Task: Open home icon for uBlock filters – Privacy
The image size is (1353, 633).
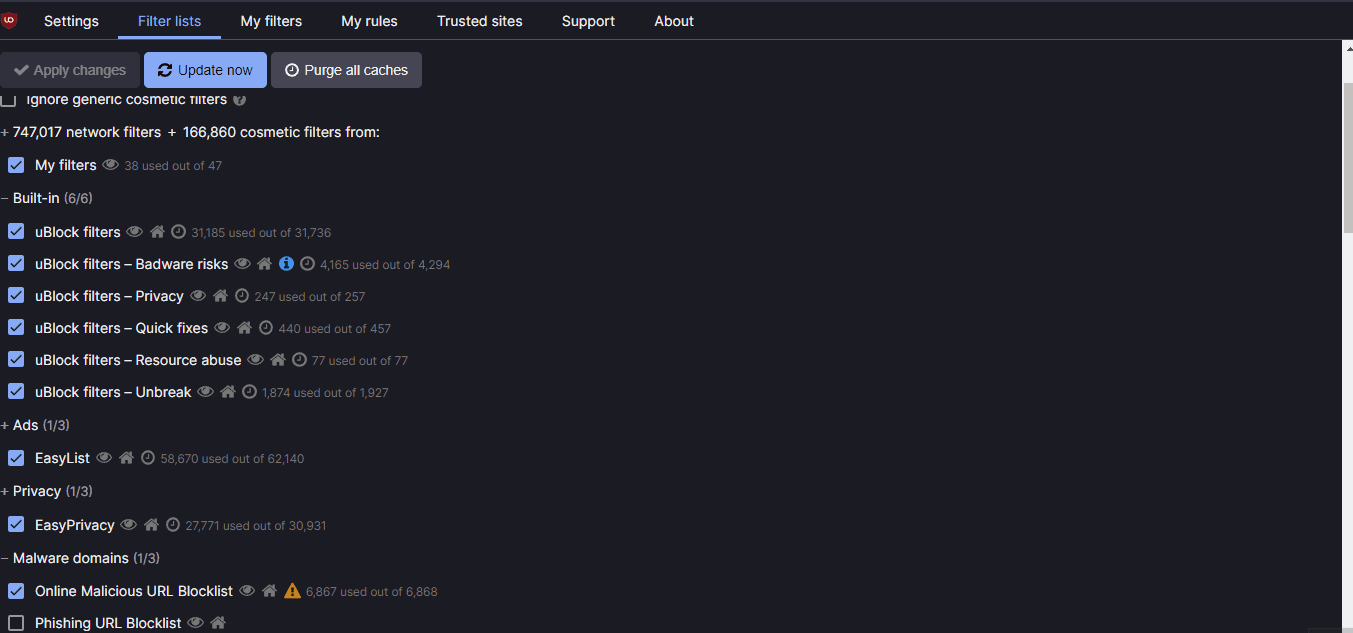Action: click(x=220, y=295)
